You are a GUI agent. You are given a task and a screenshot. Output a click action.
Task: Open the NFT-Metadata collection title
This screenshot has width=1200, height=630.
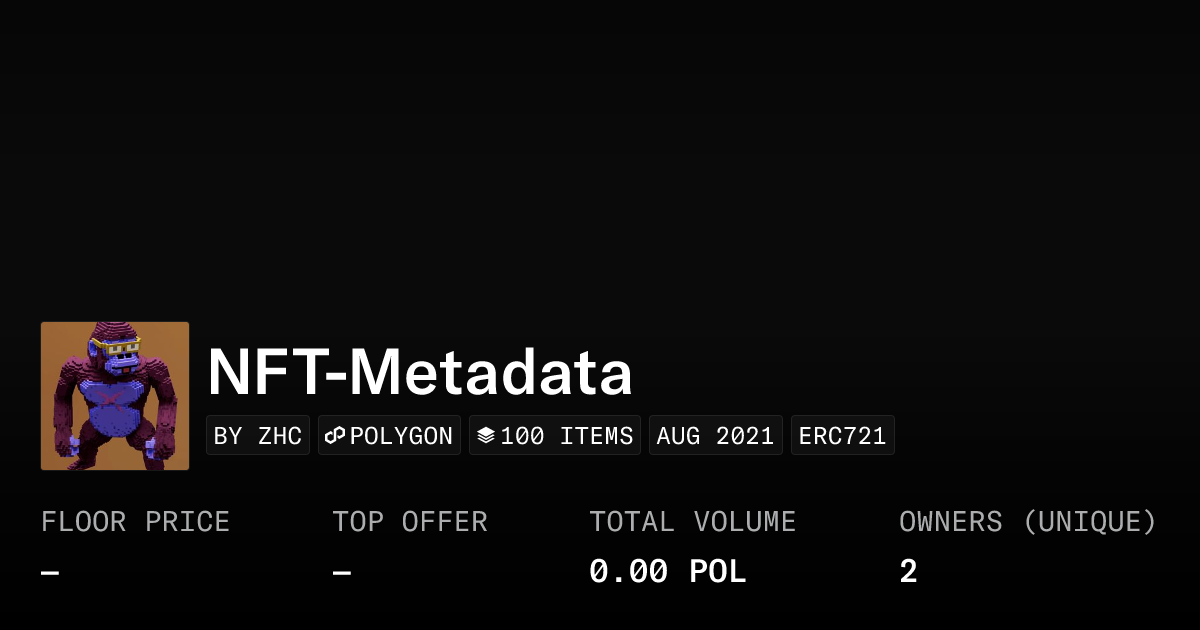(420, 373)
